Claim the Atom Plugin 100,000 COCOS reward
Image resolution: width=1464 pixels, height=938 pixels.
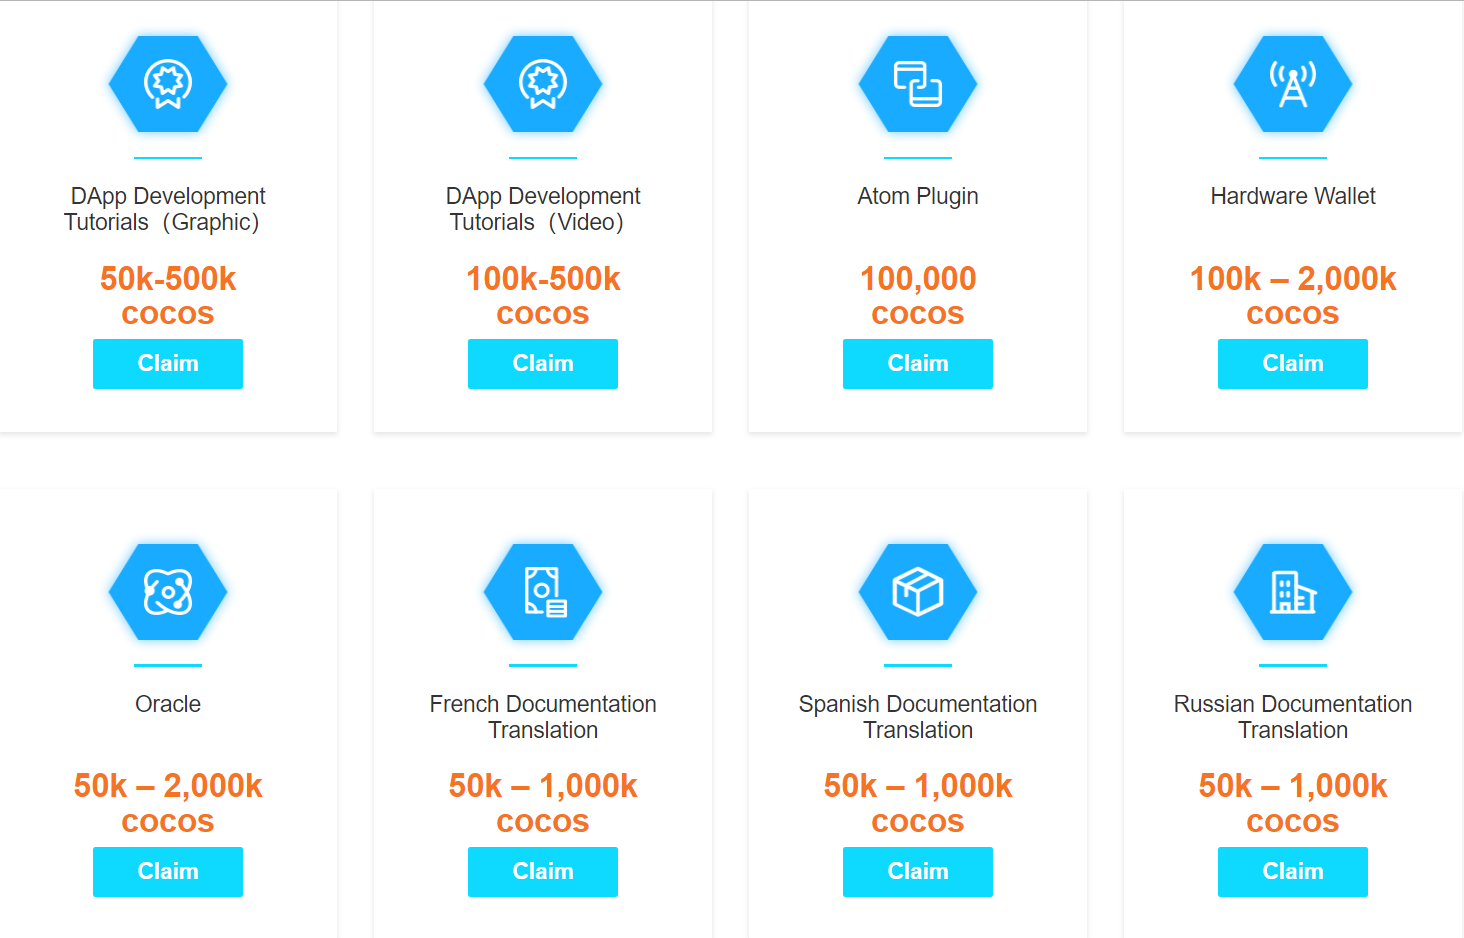[x=918, y=364]
